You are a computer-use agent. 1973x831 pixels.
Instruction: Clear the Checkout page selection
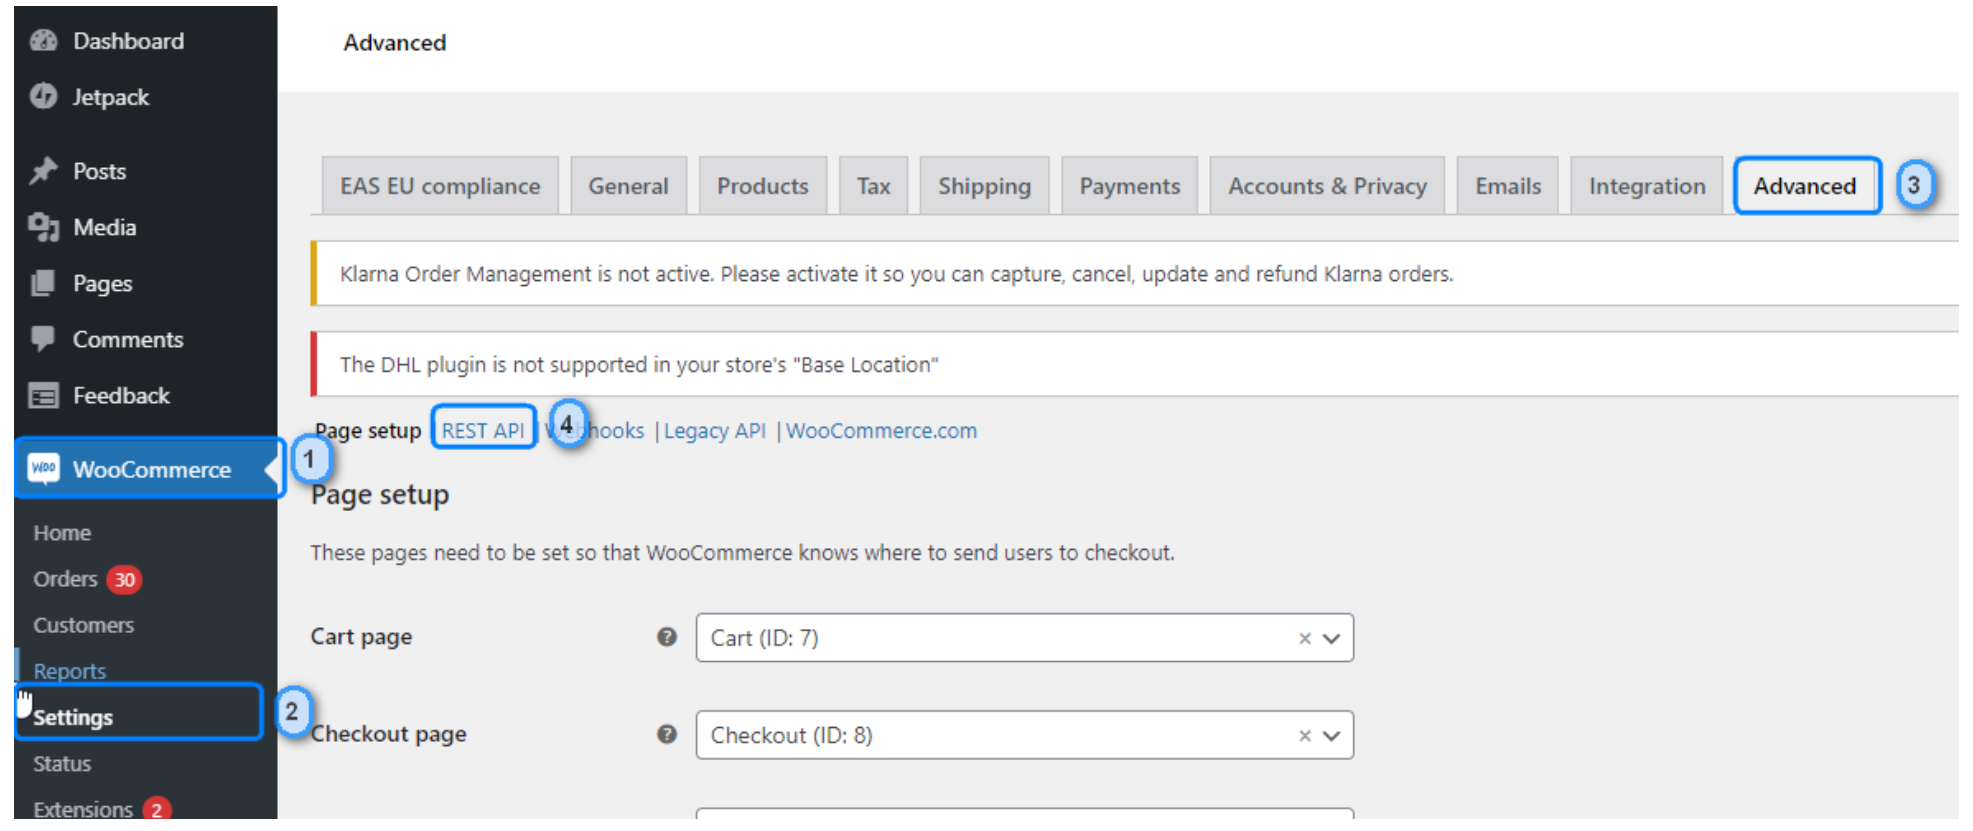pos(1304,736)
